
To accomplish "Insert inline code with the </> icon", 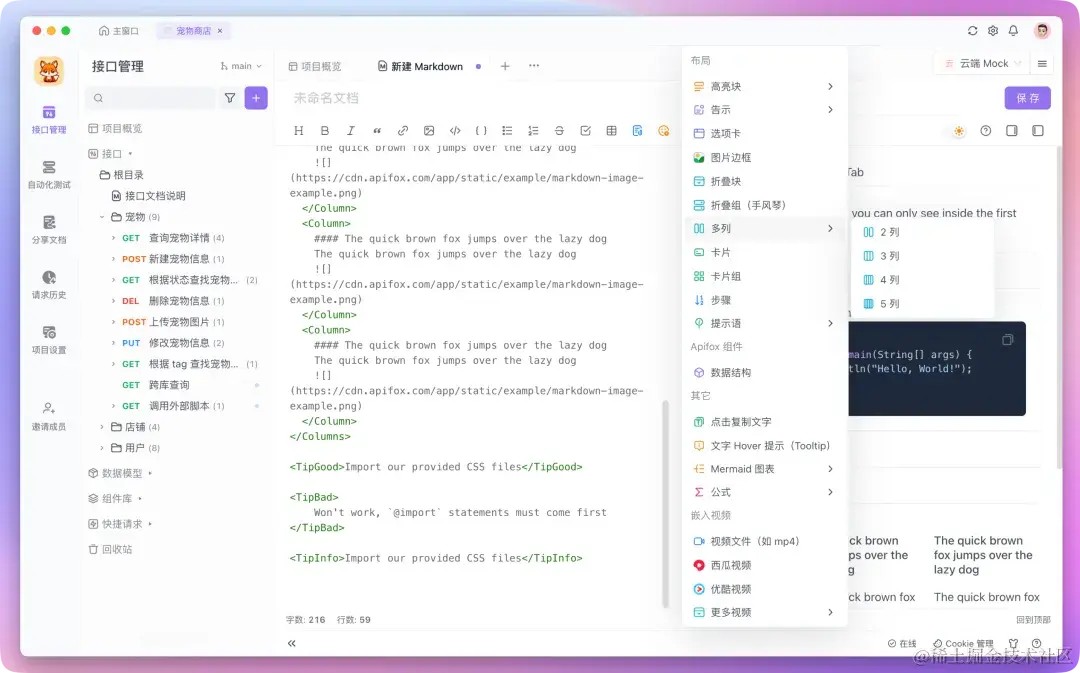I will coord(455,131).
